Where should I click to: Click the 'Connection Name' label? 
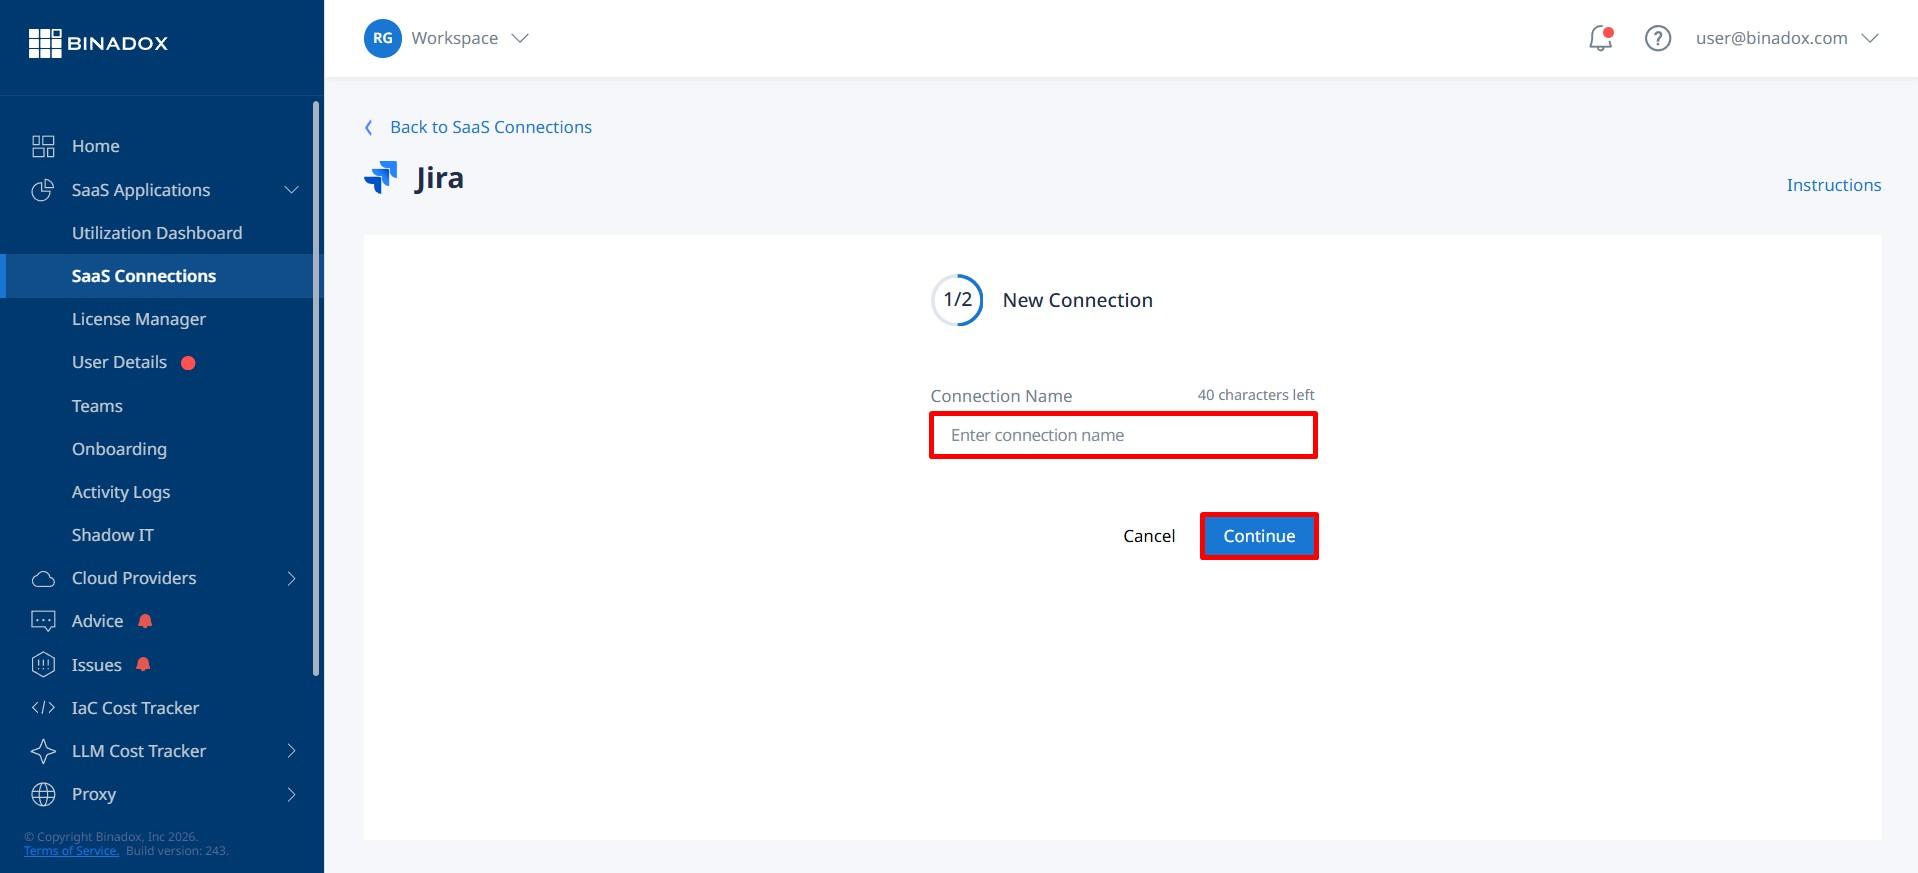click(1001, 396)
